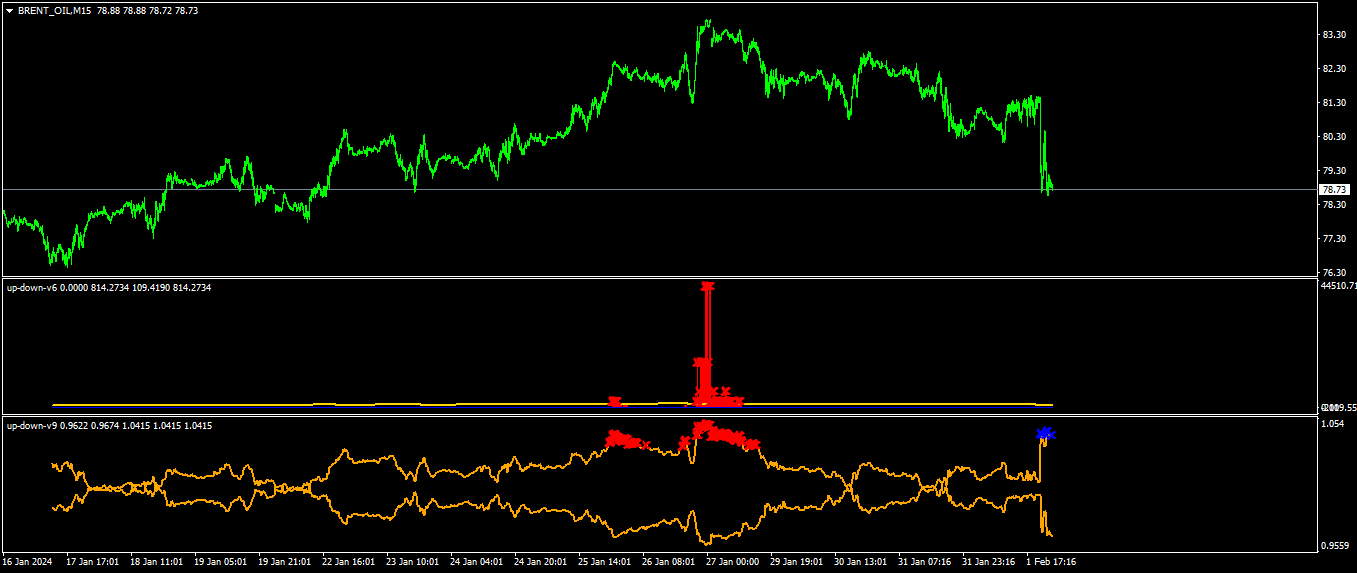Click the 77.30 price scale label
This screenshot has height=573, width=1357.
[x=1334, y=238]
